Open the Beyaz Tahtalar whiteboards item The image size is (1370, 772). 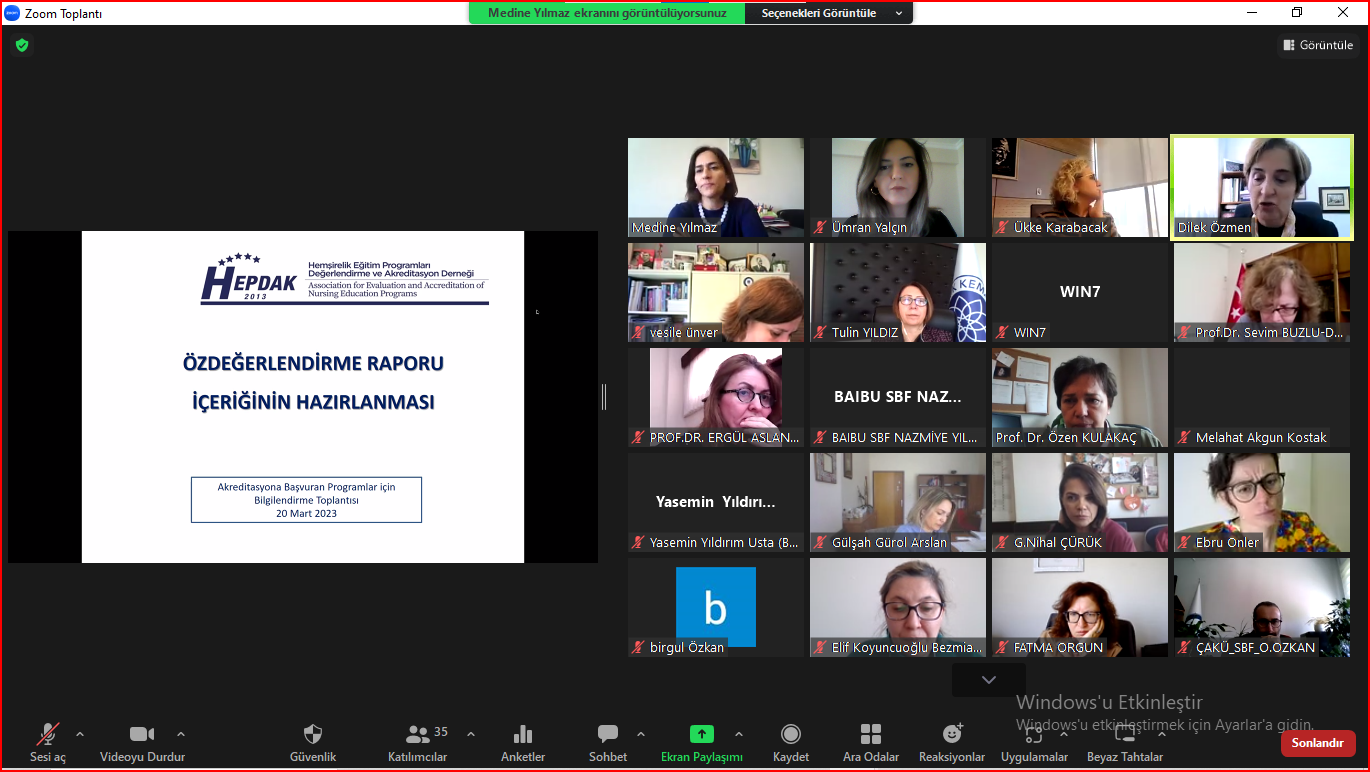1125,735
